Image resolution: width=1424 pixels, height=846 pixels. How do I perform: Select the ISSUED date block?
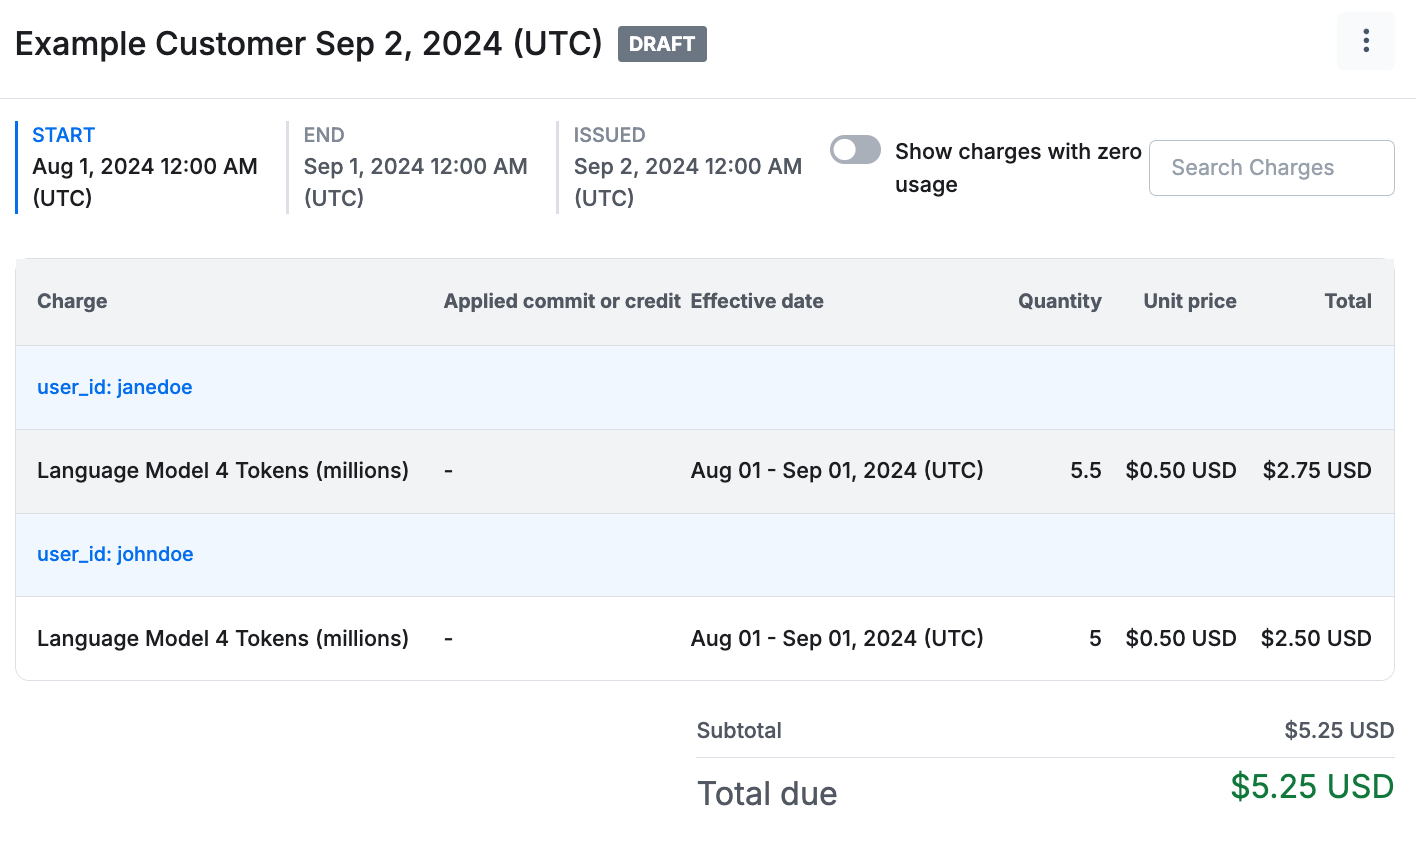point(687,167)
